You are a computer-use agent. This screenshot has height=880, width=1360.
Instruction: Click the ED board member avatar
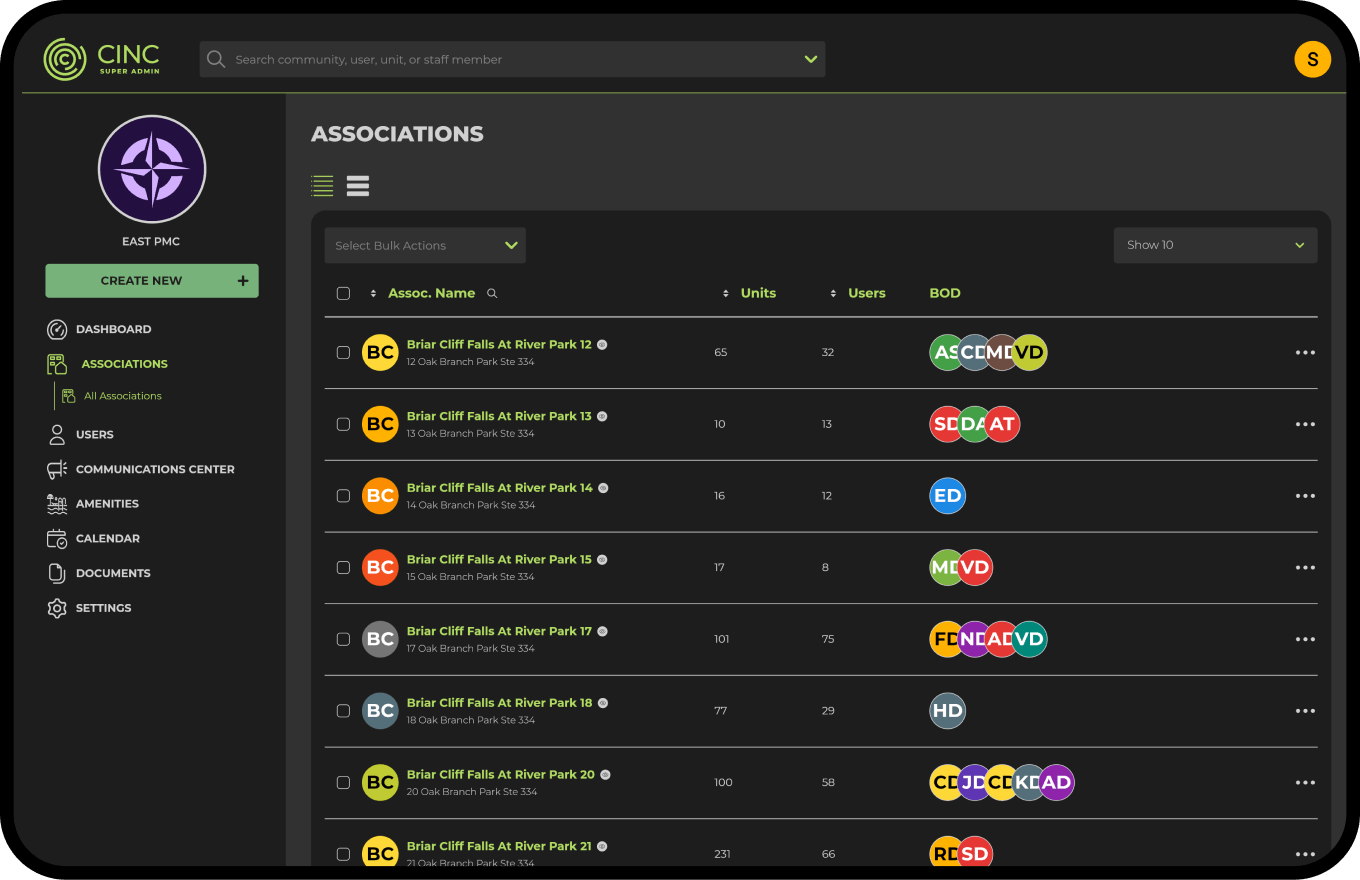point(947,496)
